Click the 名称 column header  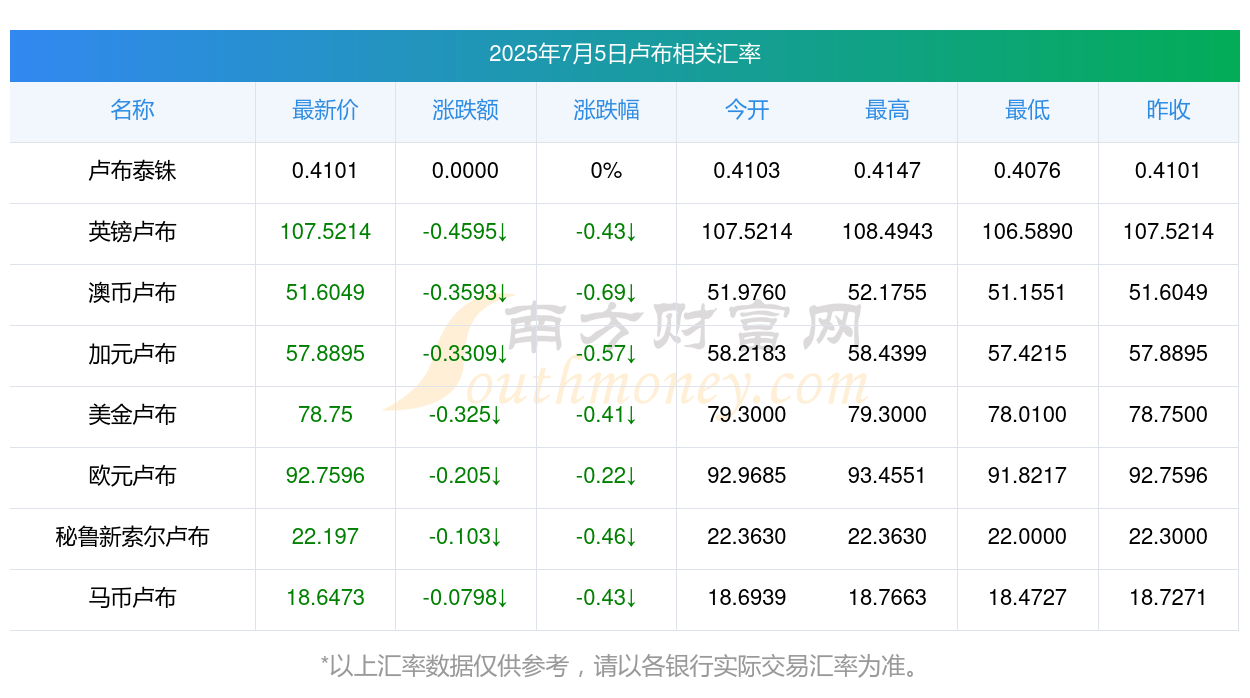click(x=132, y=110)
